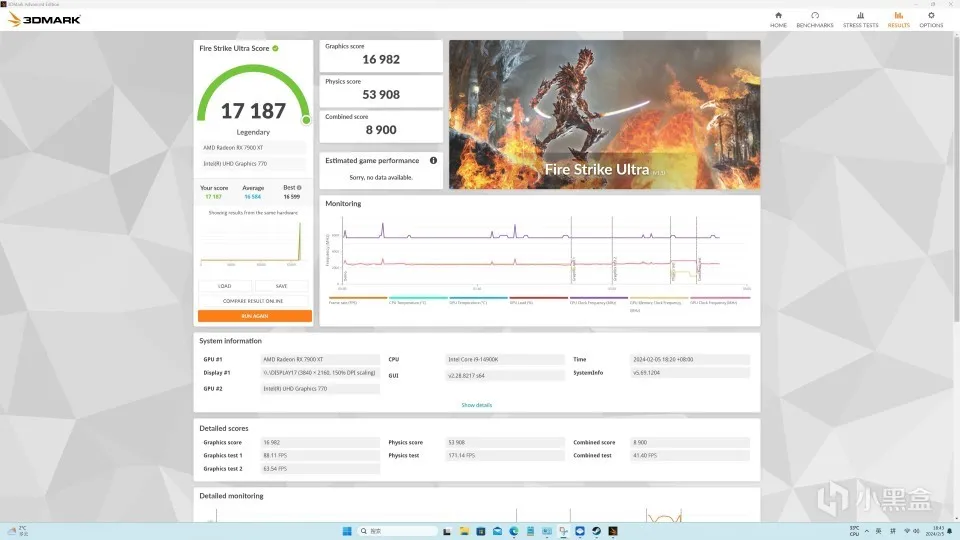960x540 pixels.
Task: Click the estimated game performance info icon
Action: [x=433, y=160]
